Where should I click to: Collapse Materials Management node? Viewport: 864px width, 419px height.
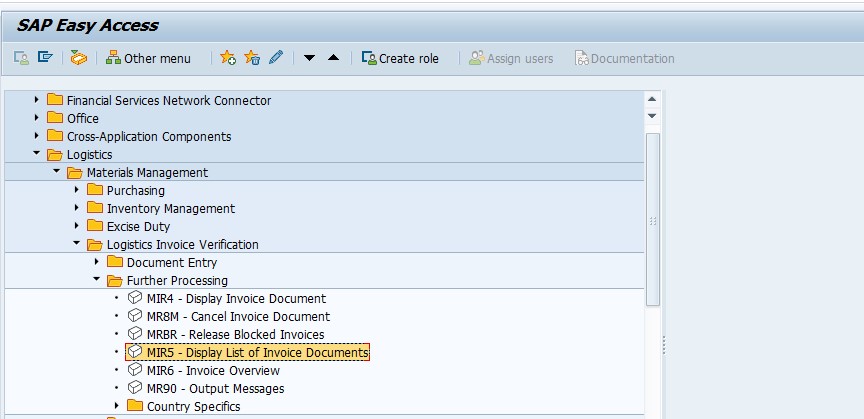point(56,171)
